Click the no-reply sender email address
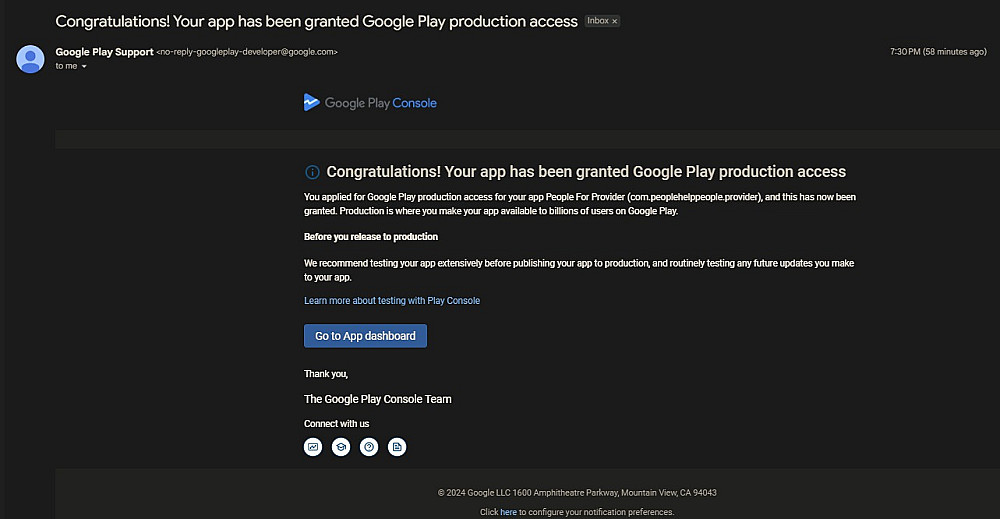Screen dimensions: 1000x519 (247, 52)
